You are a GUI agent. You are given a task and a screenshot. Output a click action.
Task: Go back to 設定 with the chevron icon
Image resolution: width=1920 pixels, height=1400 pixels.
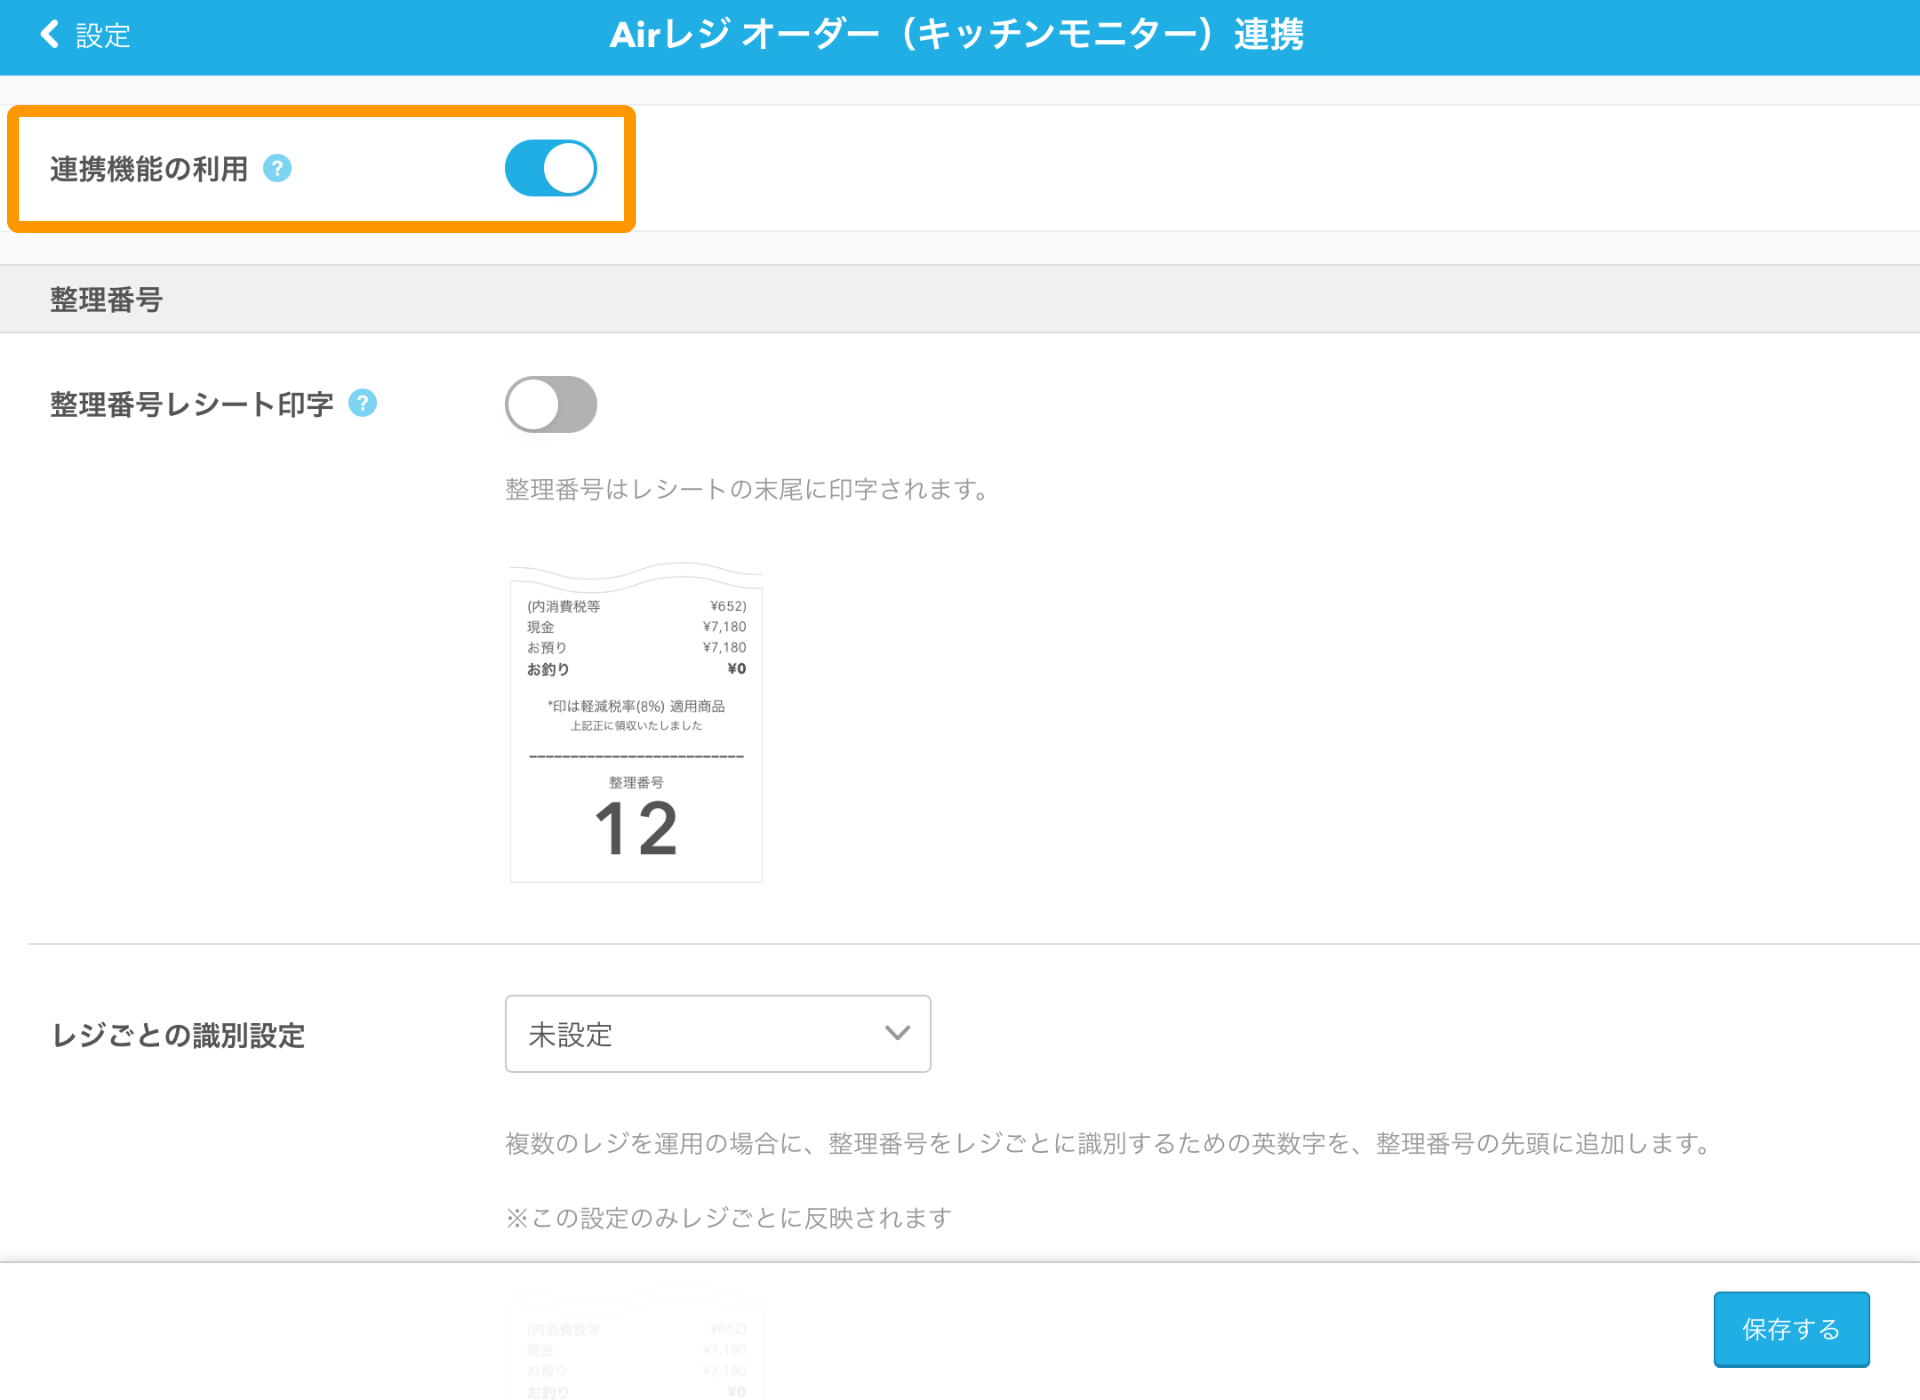[x=49, y=35]
